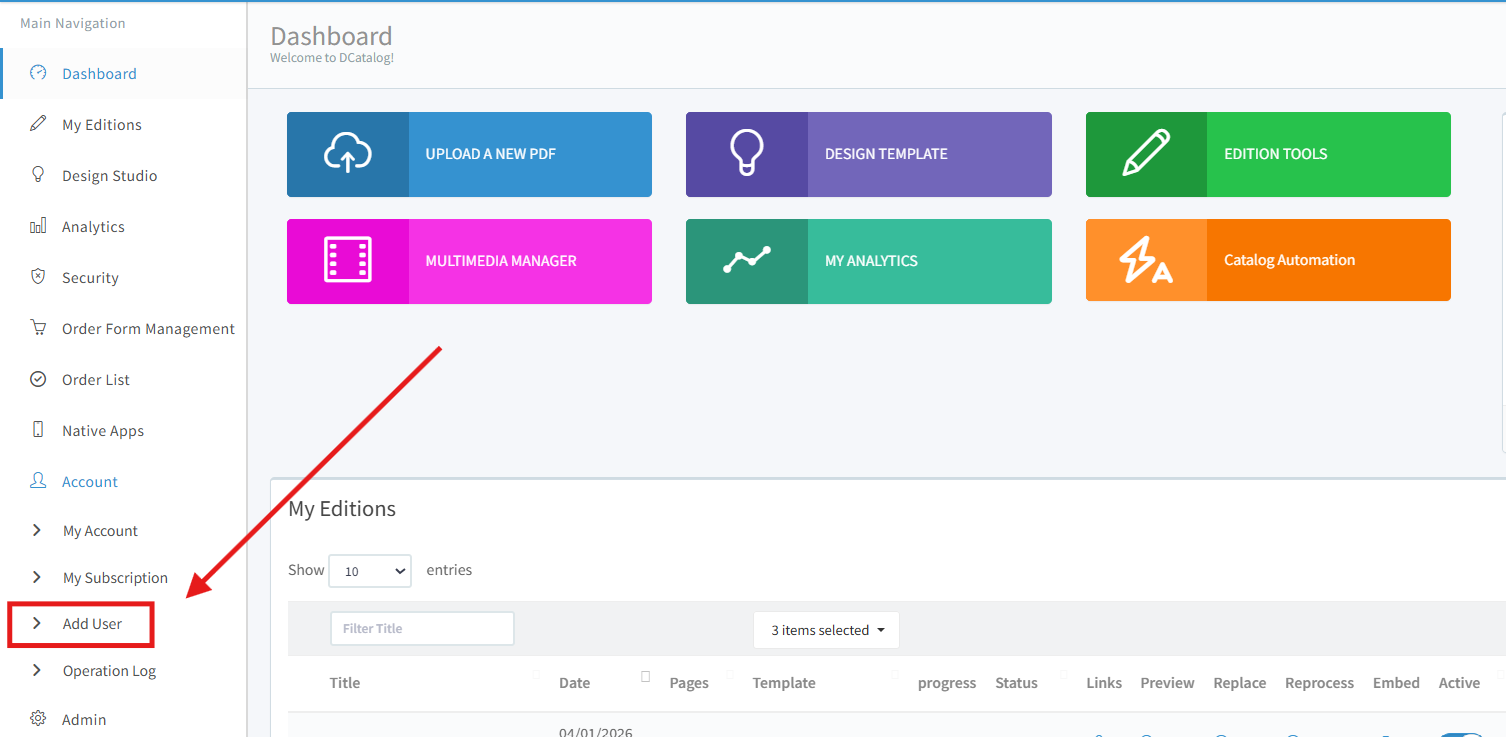Click the Security shield icon in sidebar
The width and height of the screenshot is (1506, 737).
[38, 277]
